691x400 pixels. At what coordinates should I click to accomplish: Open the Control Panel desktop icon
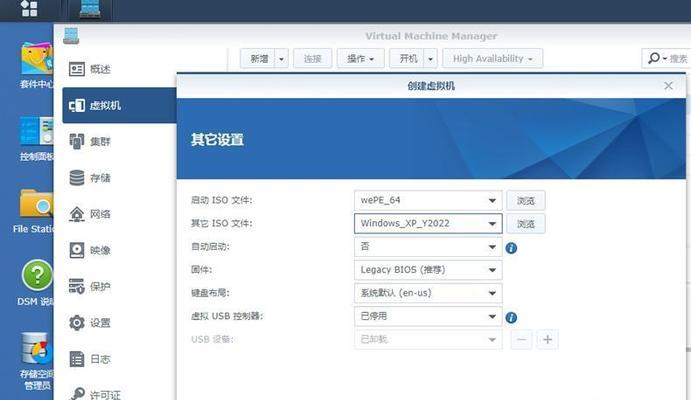[37, 131]
